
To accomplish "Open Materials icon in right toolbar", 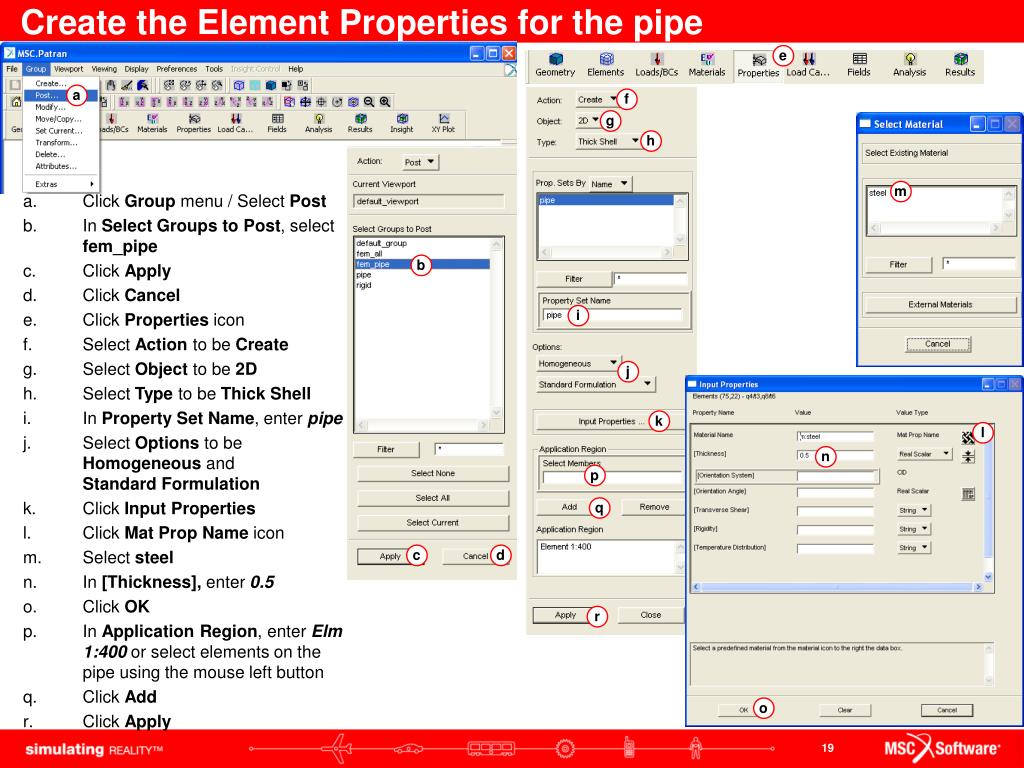I will coord(707,65).
